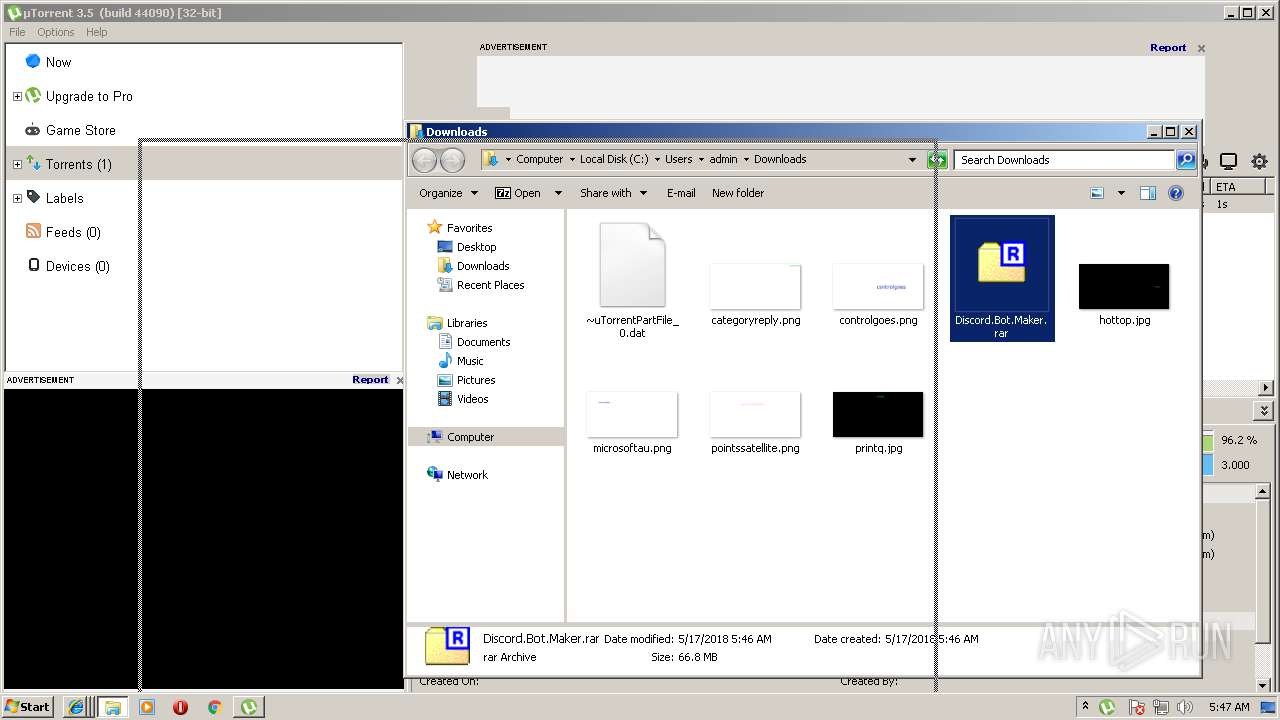Open Explorer help icon
Viewport: 1280px width, 720px height.
(x=1176, y=193)
